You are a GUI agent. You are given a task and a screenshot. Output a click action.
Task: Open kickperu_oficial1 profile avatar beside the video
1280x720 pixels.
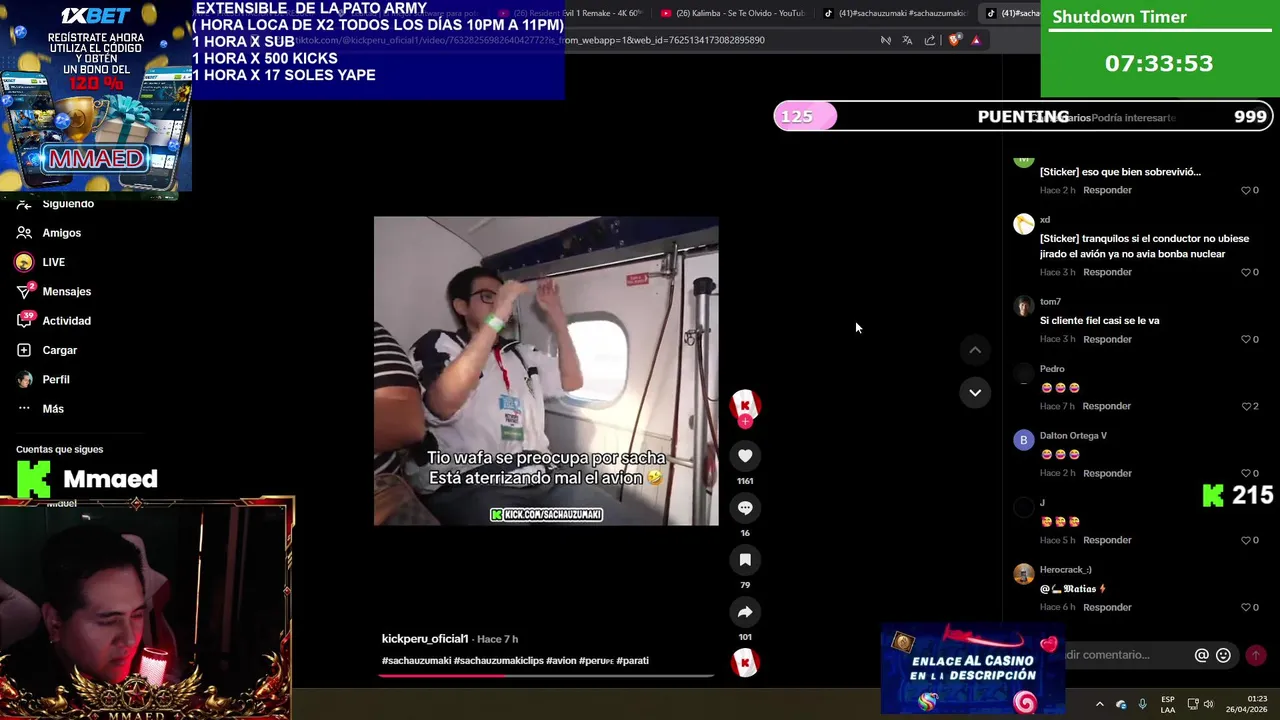pos(745,405)
